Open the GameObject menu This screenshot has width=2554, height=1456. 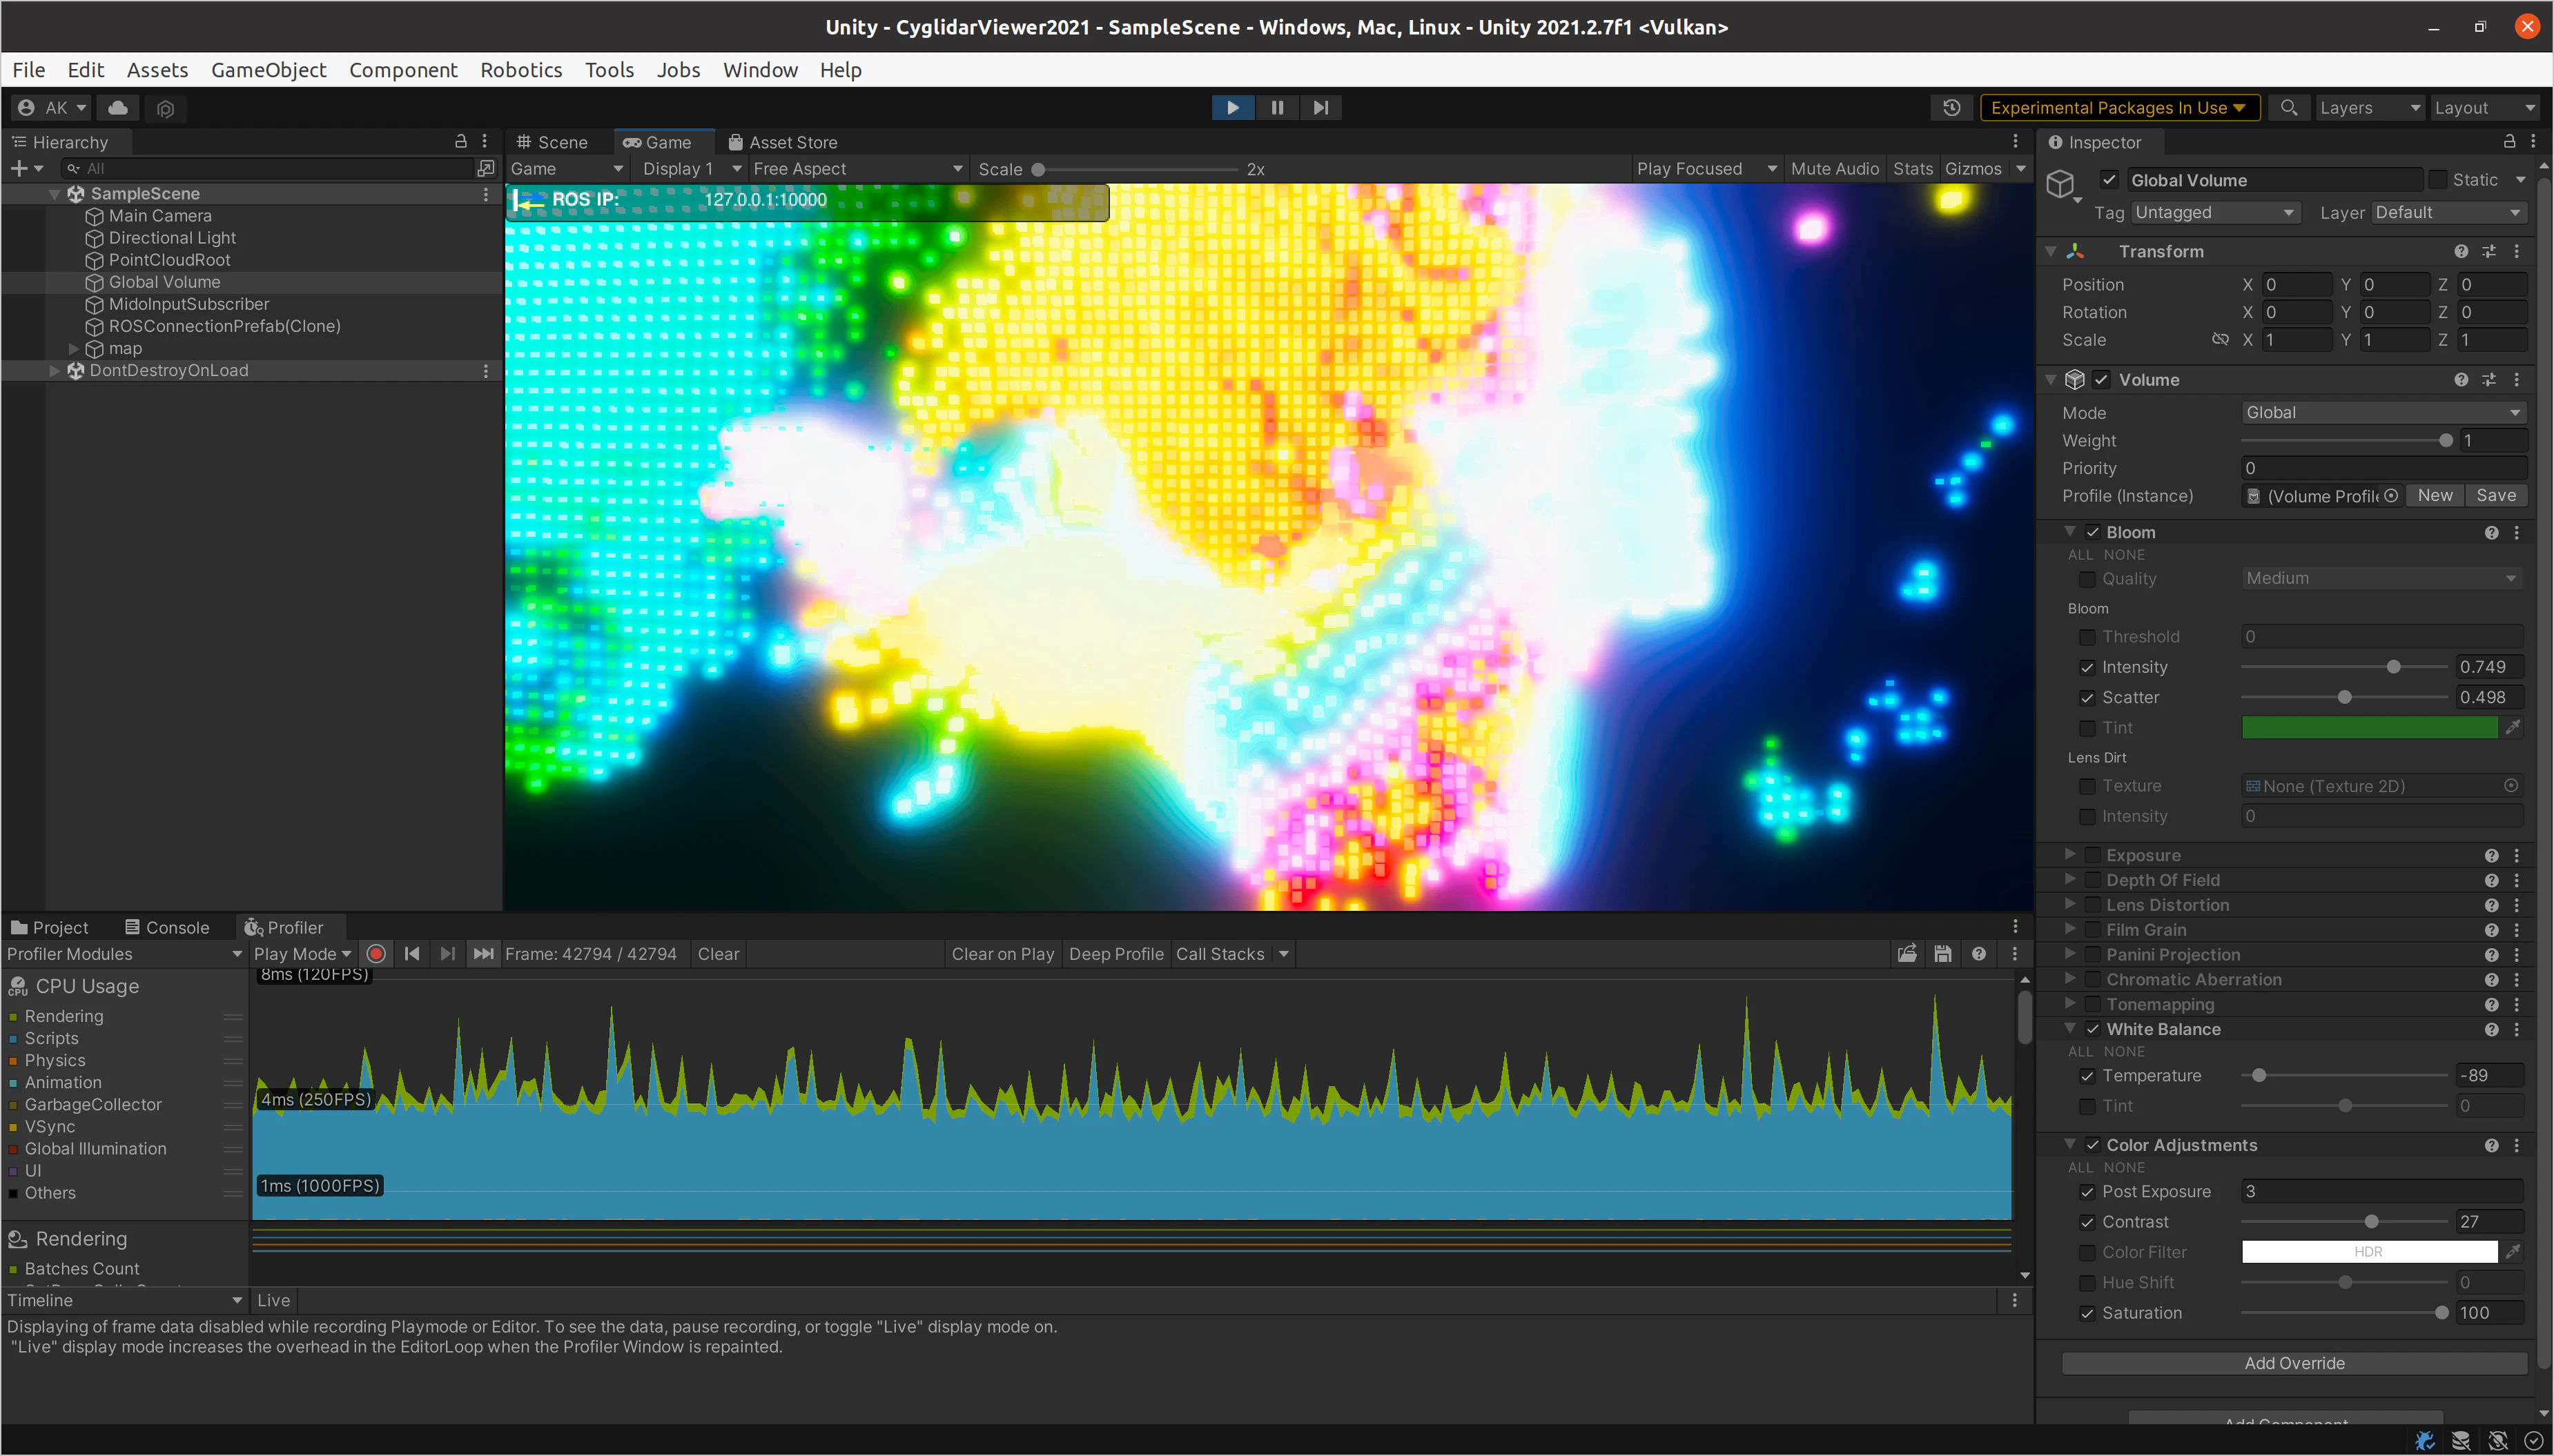(268, 70)
